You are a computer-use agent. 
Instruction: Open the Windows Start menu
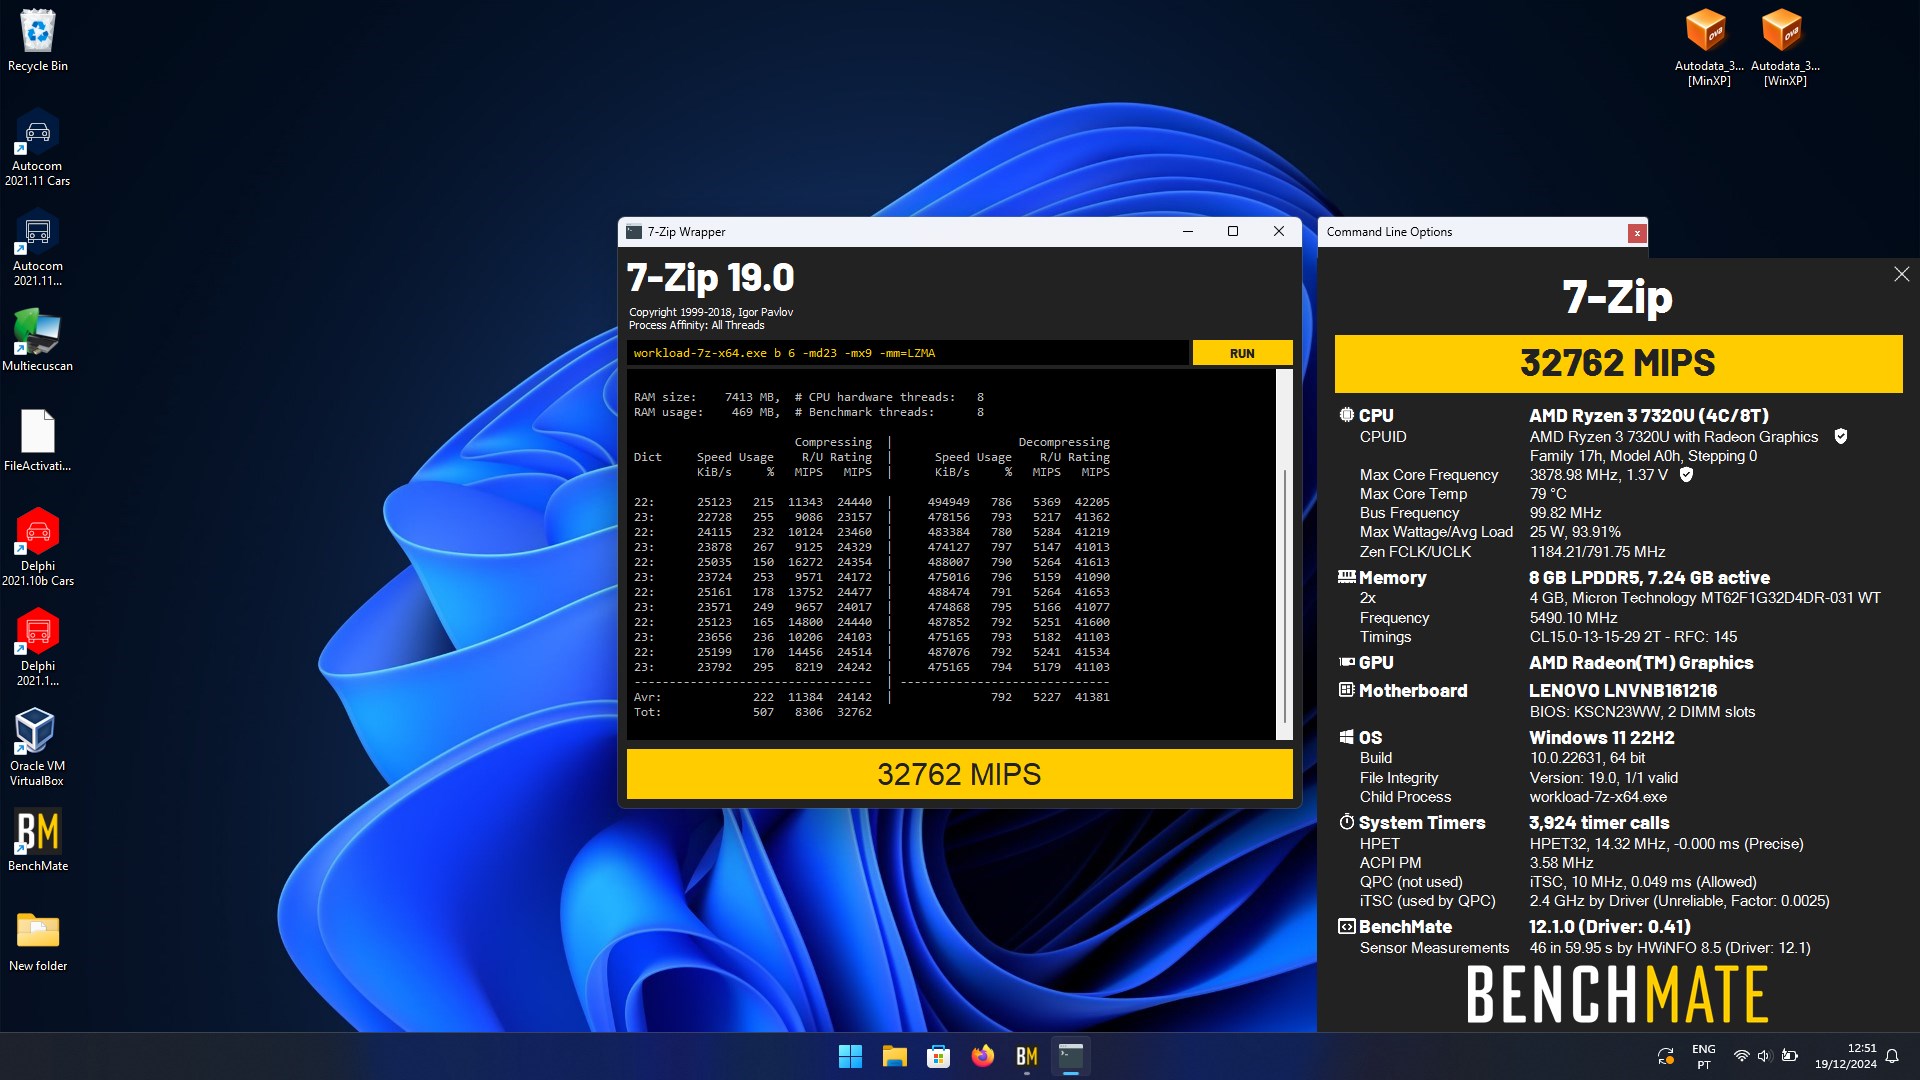850,1056
